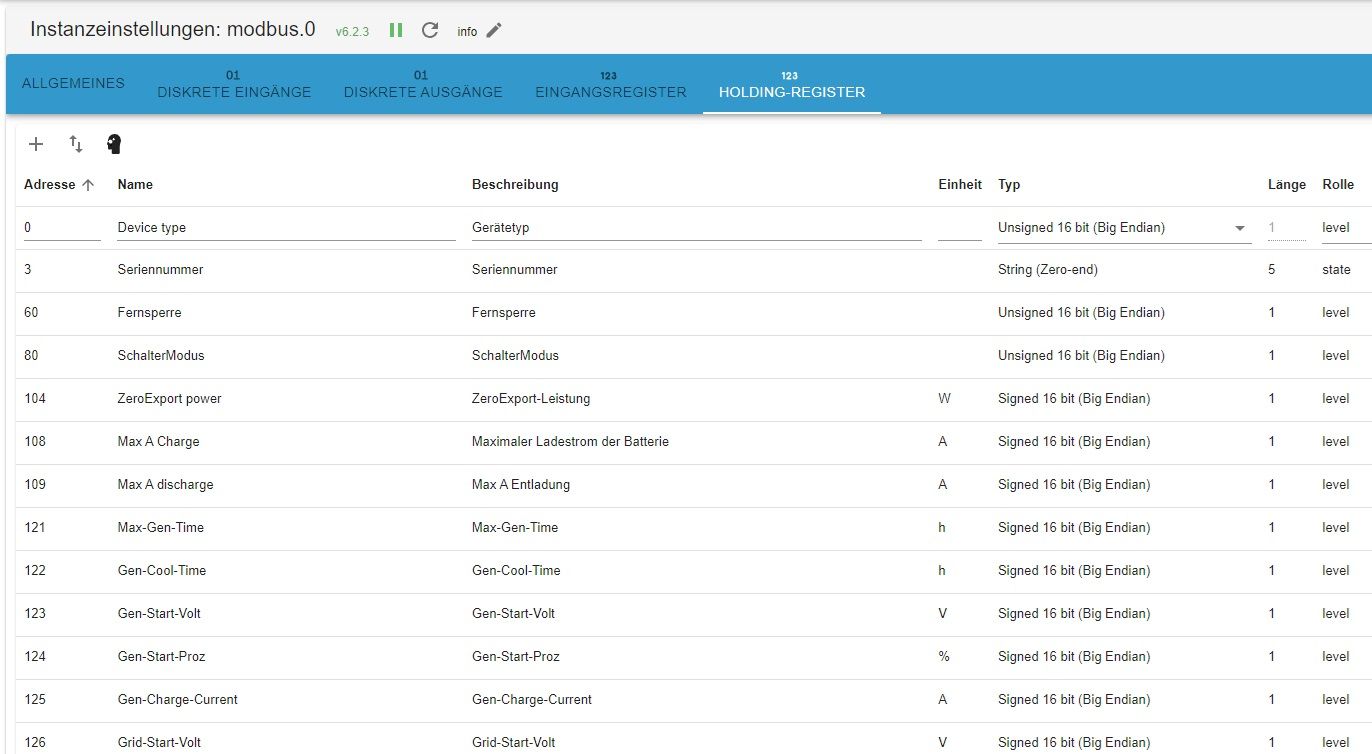This screenshot has height=754, width=1372.
Task: Select Max-Gen-Time name cell
Action: click(160, 528)
